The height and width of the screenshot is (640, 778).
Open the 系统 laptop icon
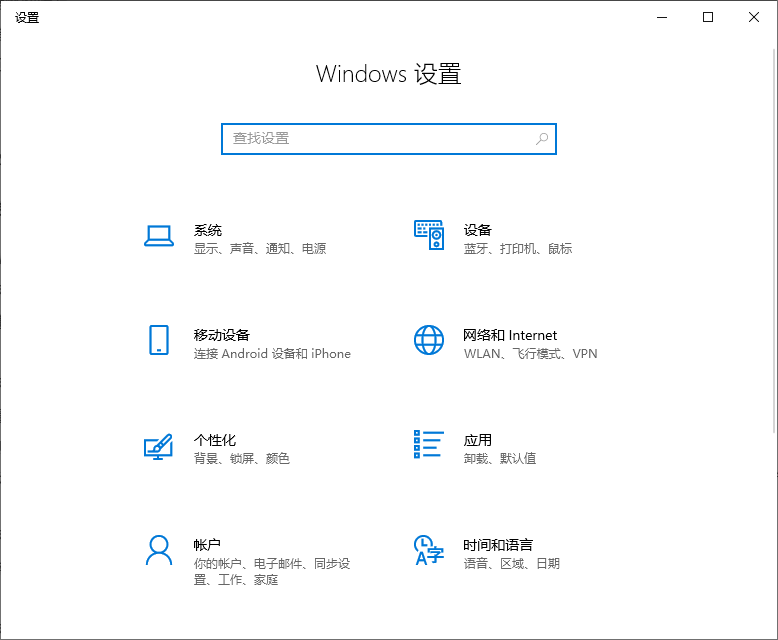click(x=159, y=236)
